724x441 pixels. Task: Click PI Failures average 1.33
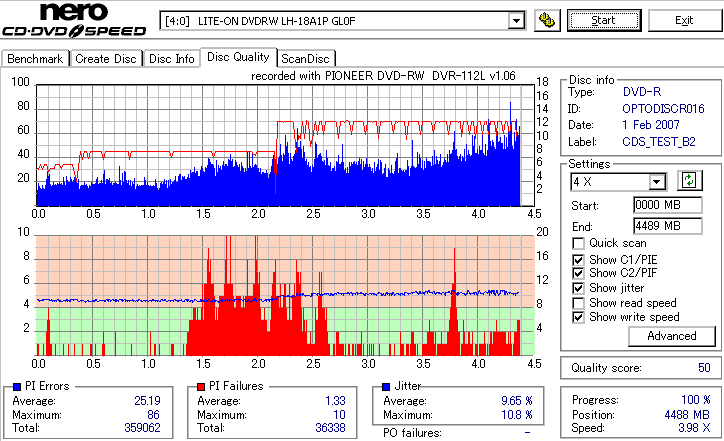(x=335, y=401)
